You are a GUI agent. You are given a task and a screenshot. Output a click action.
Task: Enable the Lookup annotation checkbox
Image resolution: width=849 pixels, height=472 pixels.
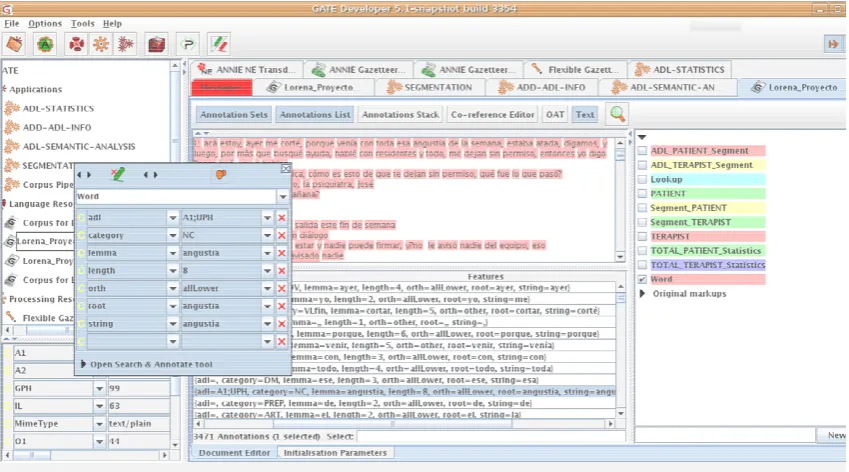coord(642,179)
